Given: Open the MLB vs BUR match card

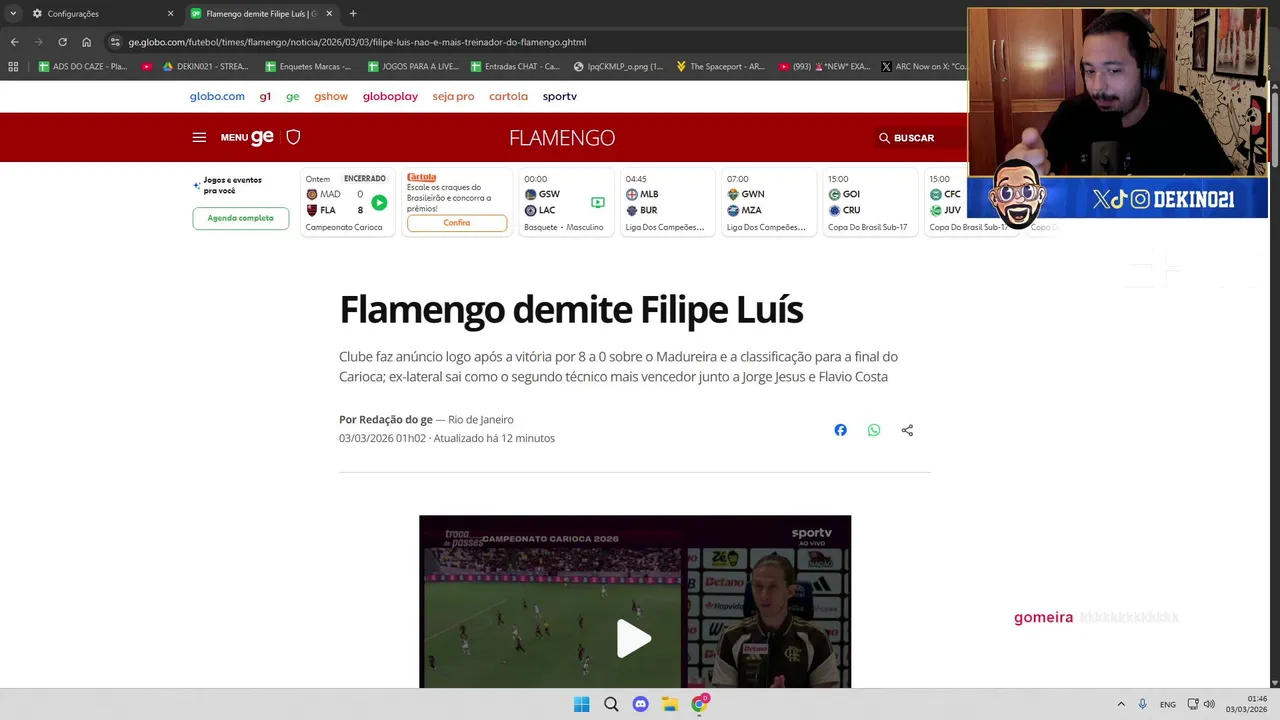Looking at the screenshot, I should point(667,202).
